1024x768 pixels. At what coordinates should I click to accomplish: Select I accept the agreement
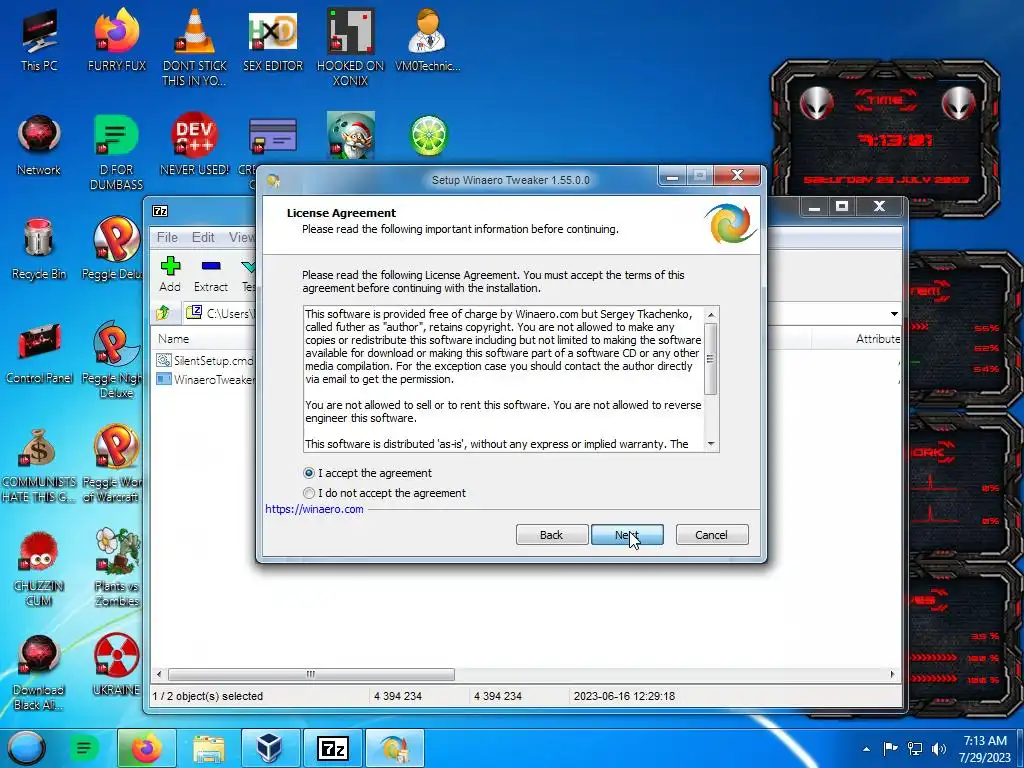(368, 473)
